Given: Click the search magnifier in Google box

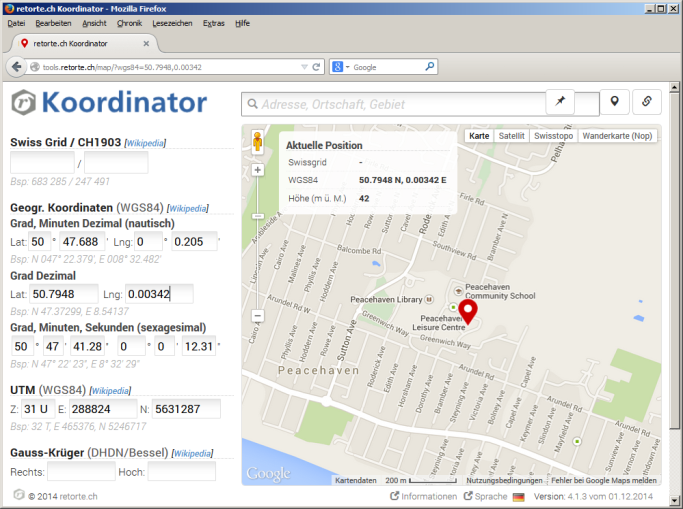Looking at the screenshot, I should [x=429, y=67].
